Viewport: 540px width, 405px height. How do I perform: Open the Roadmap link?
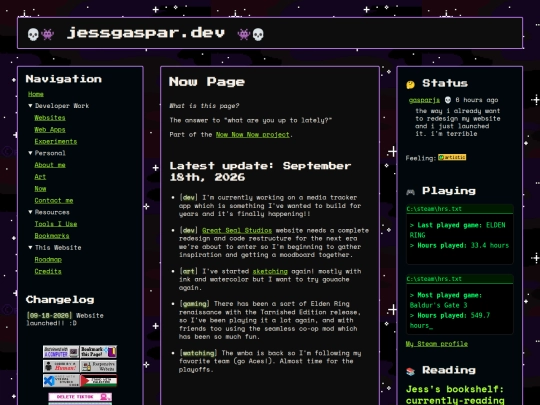point(48,260)
